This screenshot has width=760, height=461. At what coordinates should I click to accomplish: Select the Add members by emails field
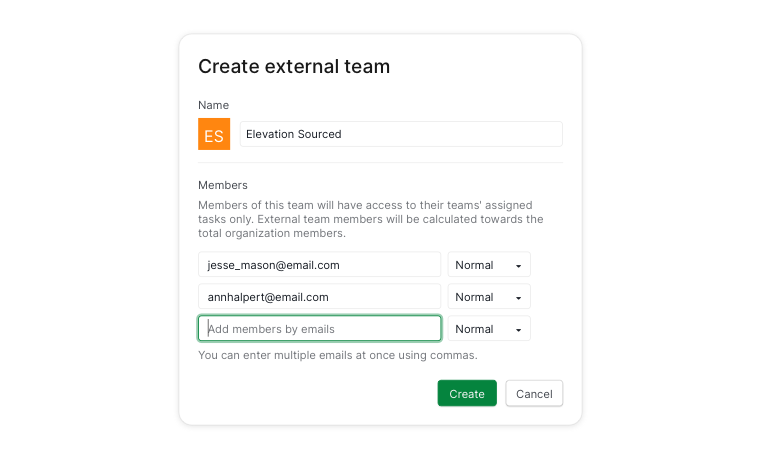(319, 329)
